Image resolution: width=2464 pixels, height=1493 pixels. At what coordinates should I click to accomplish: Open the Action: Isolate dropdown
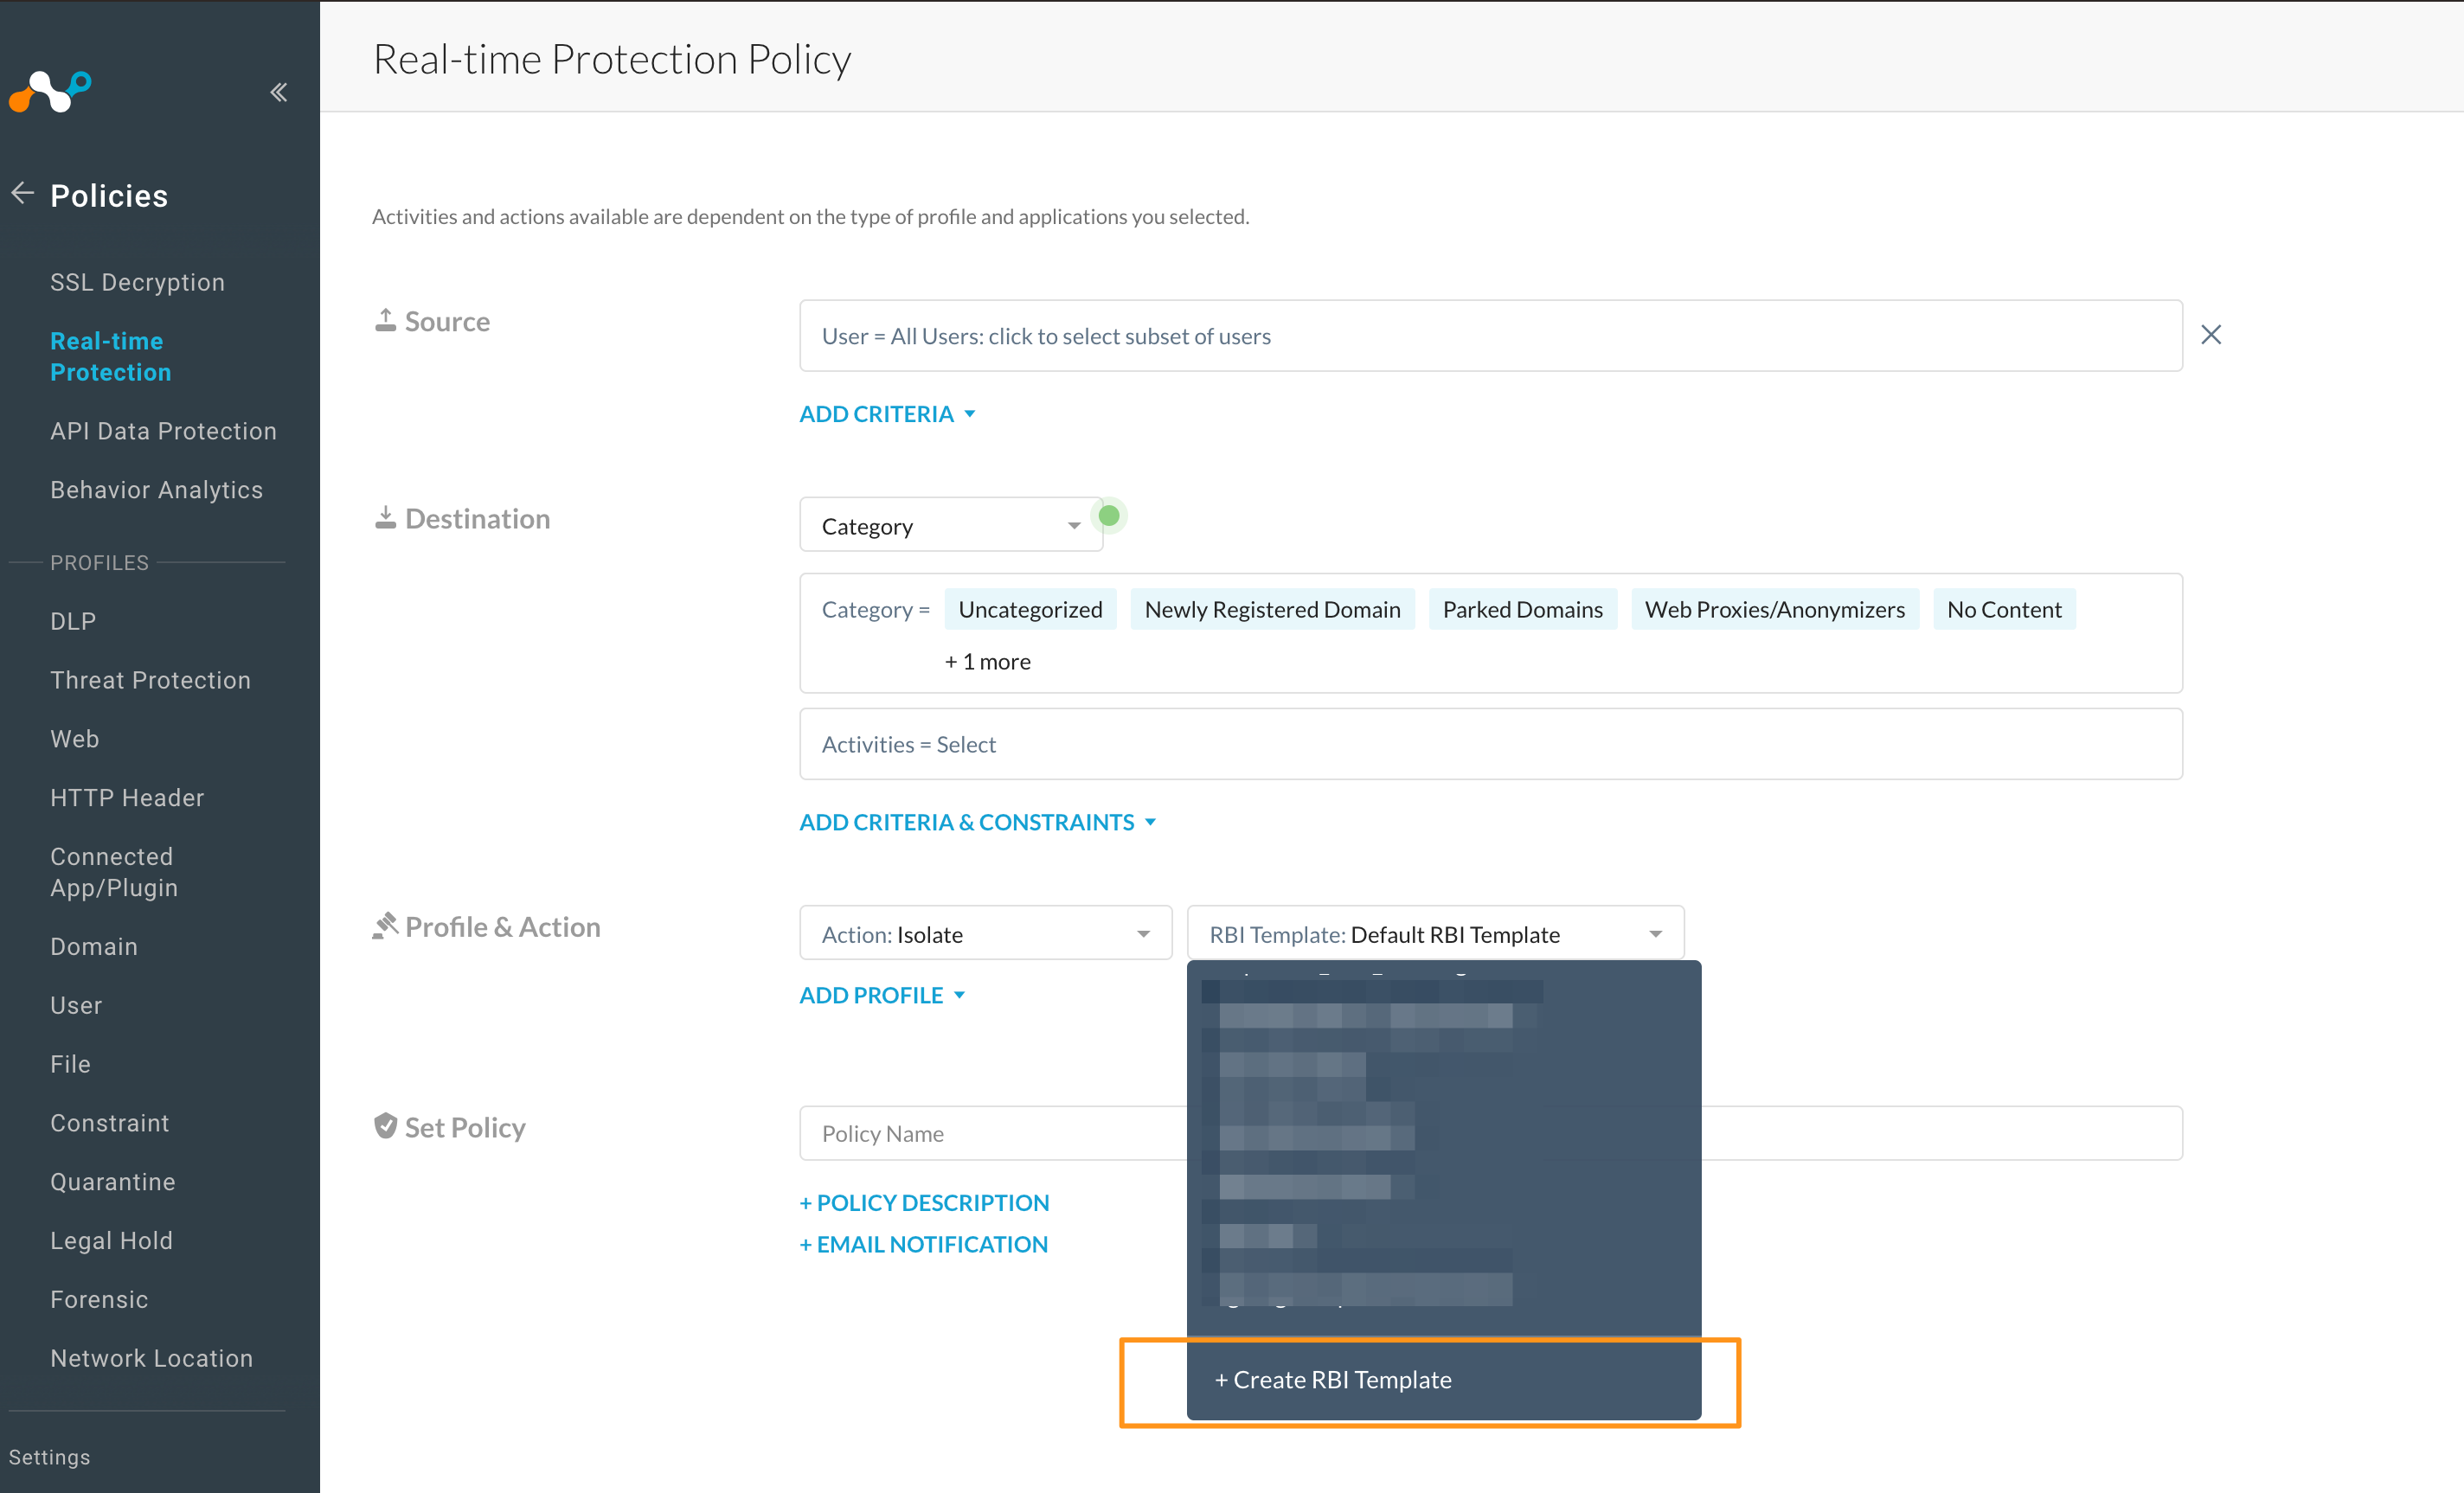985,934
